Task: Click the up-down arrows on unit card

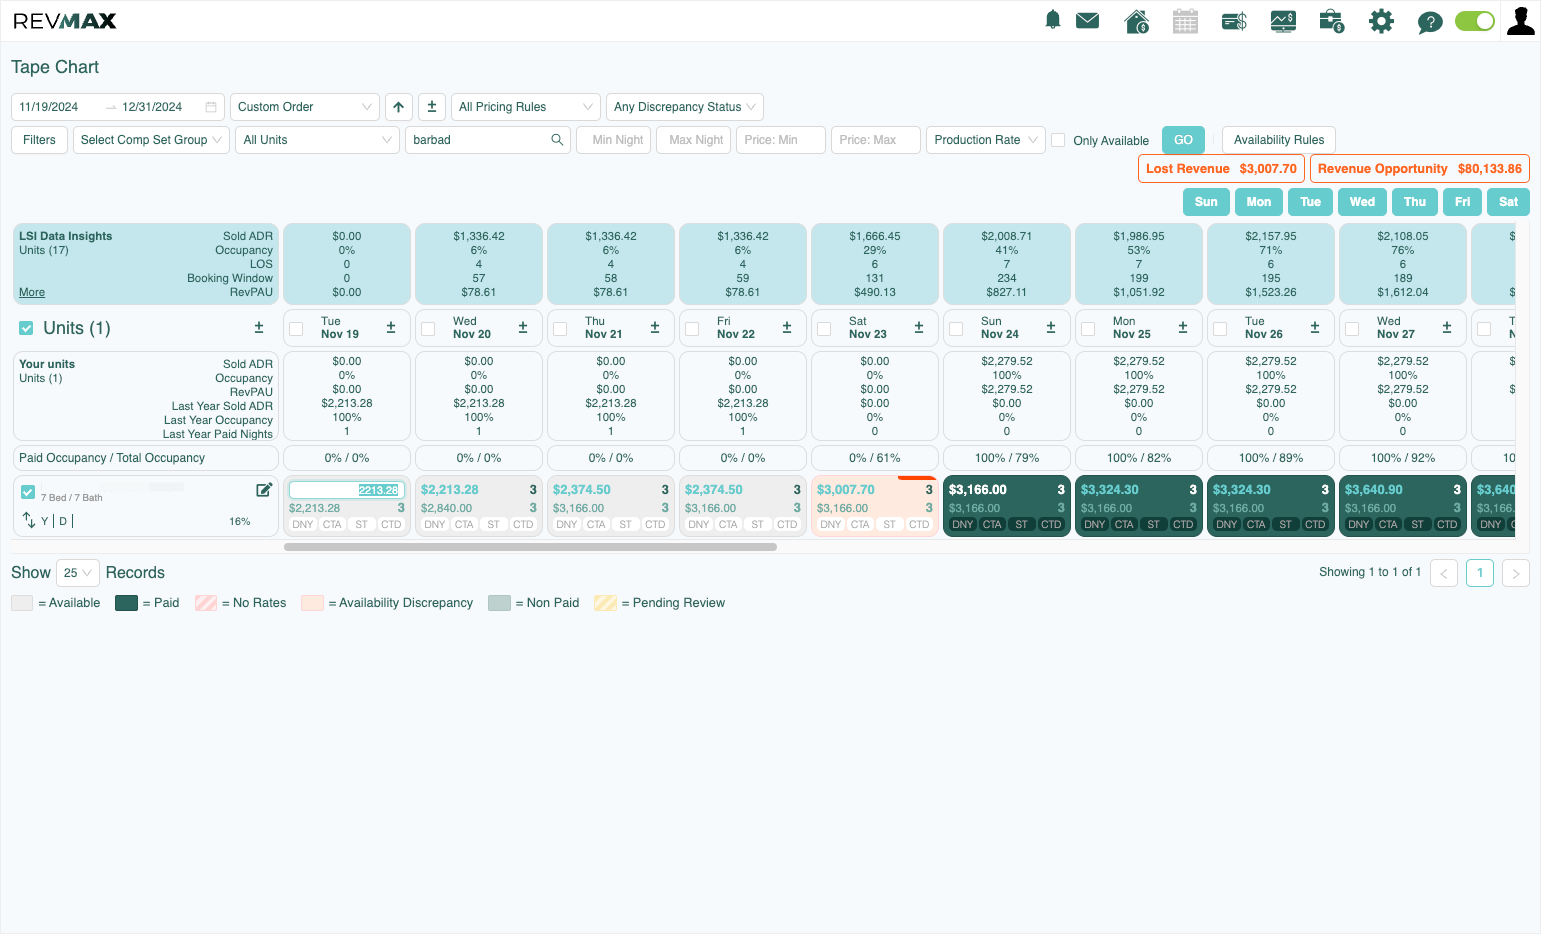Action: pyautogui.click(x=29, y=520)
